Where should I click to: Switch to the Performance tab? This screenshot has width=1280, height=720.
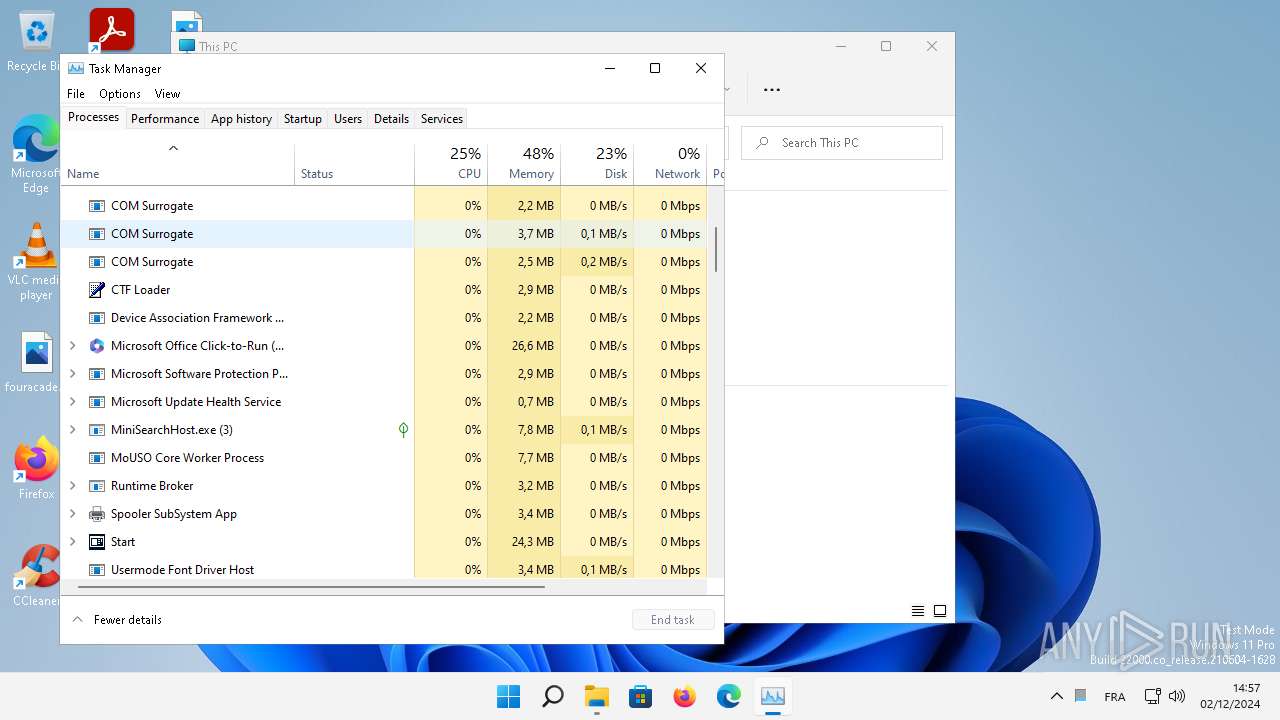pyautogui.click(x=165, y=119)
